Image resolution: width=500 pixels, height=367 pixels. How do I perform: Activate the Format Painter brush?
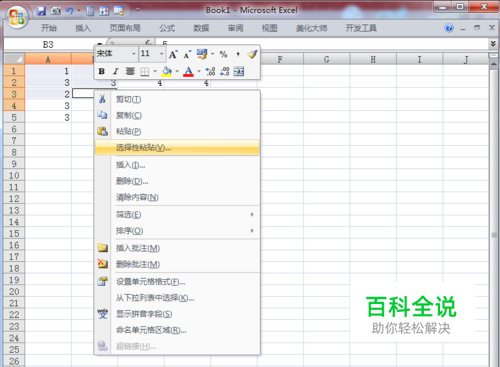[x=252, y=54]
